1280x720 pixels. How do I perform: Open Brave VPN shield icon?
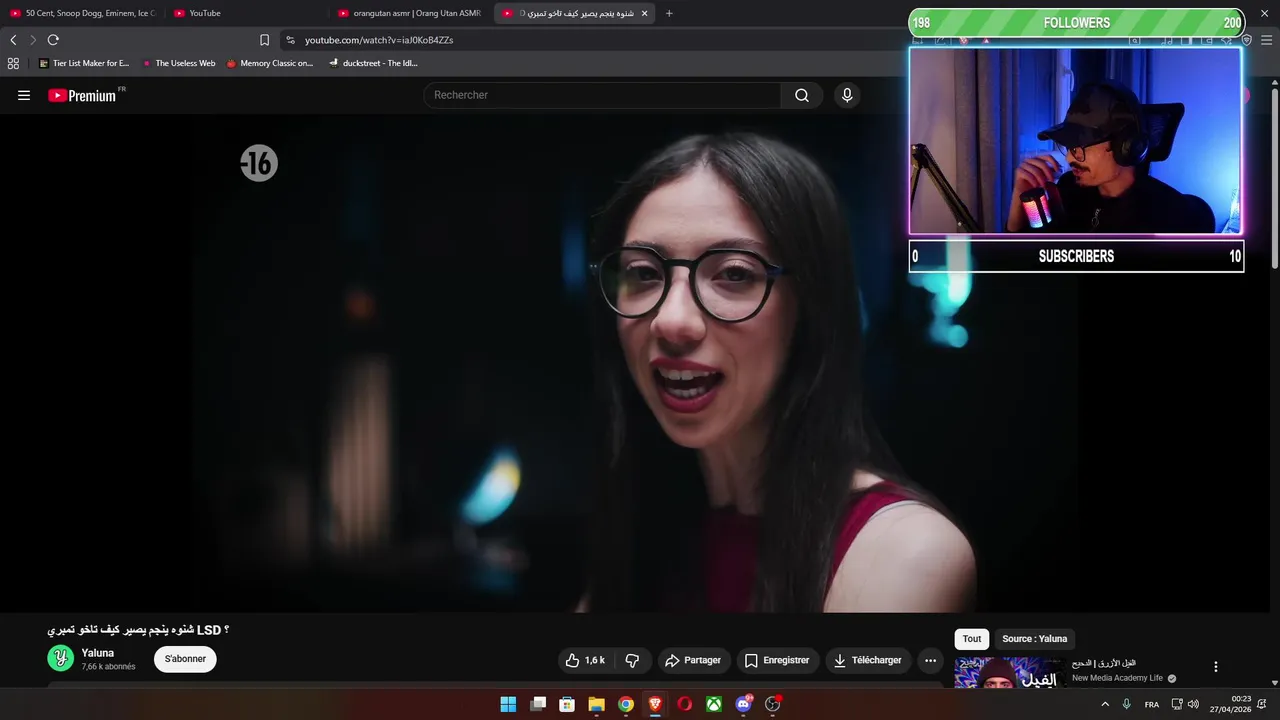1247,40
